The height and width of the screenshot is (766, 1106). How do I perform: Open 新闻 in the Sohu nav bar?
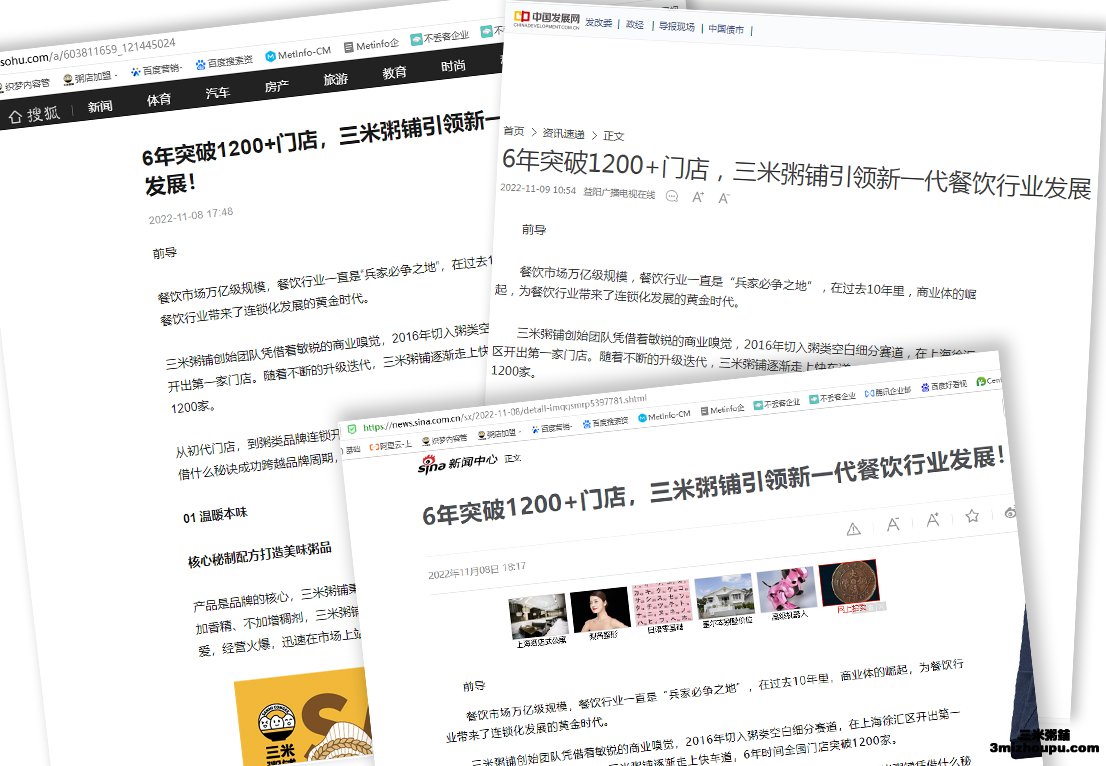pyautogui.click(x=100, y=107)
